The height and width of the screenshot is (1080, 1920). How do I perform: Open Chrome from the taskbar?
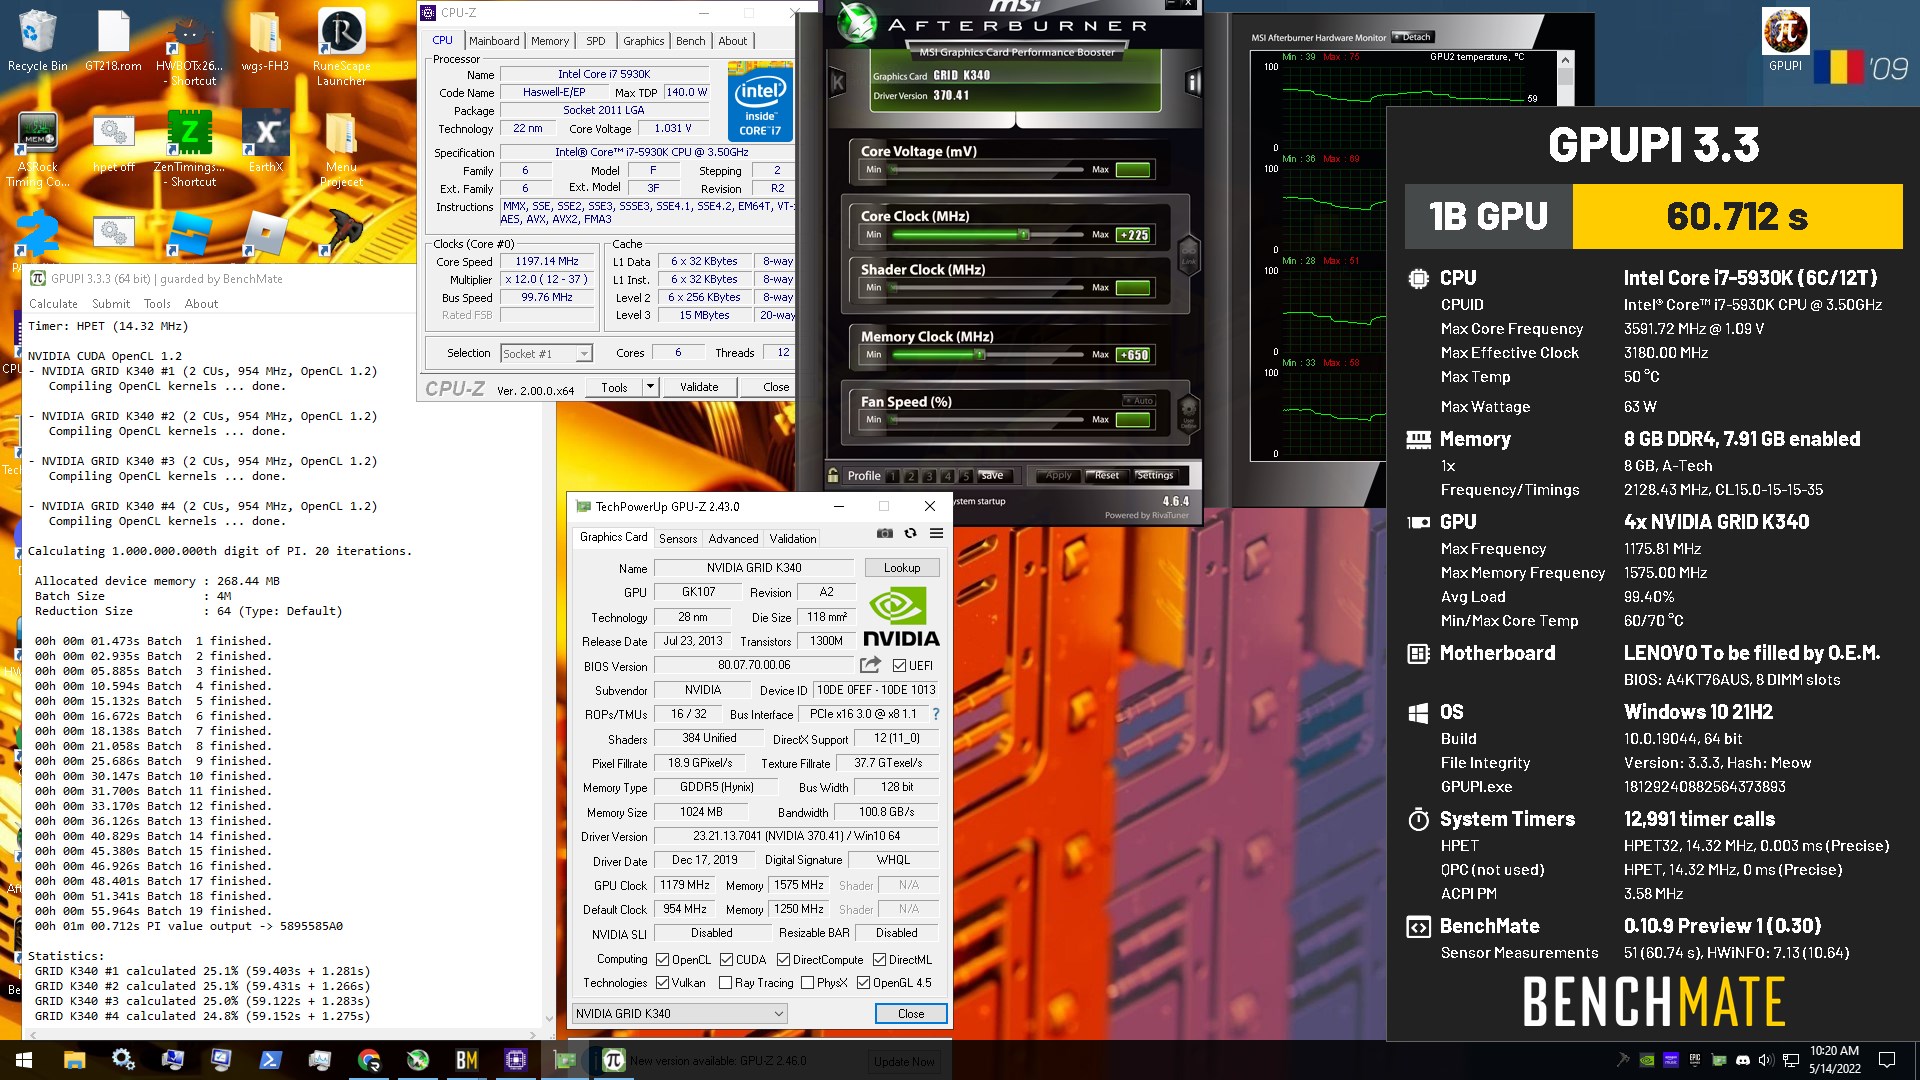pos(368,1060)
